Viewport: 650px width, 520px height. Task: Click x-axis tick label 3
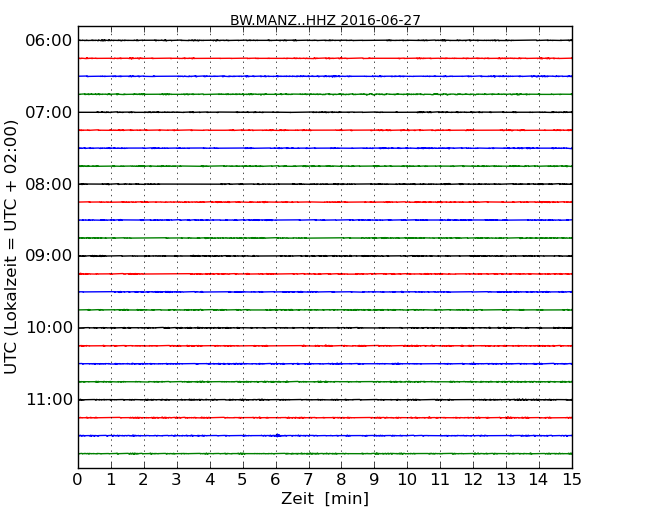click(177, 480)
